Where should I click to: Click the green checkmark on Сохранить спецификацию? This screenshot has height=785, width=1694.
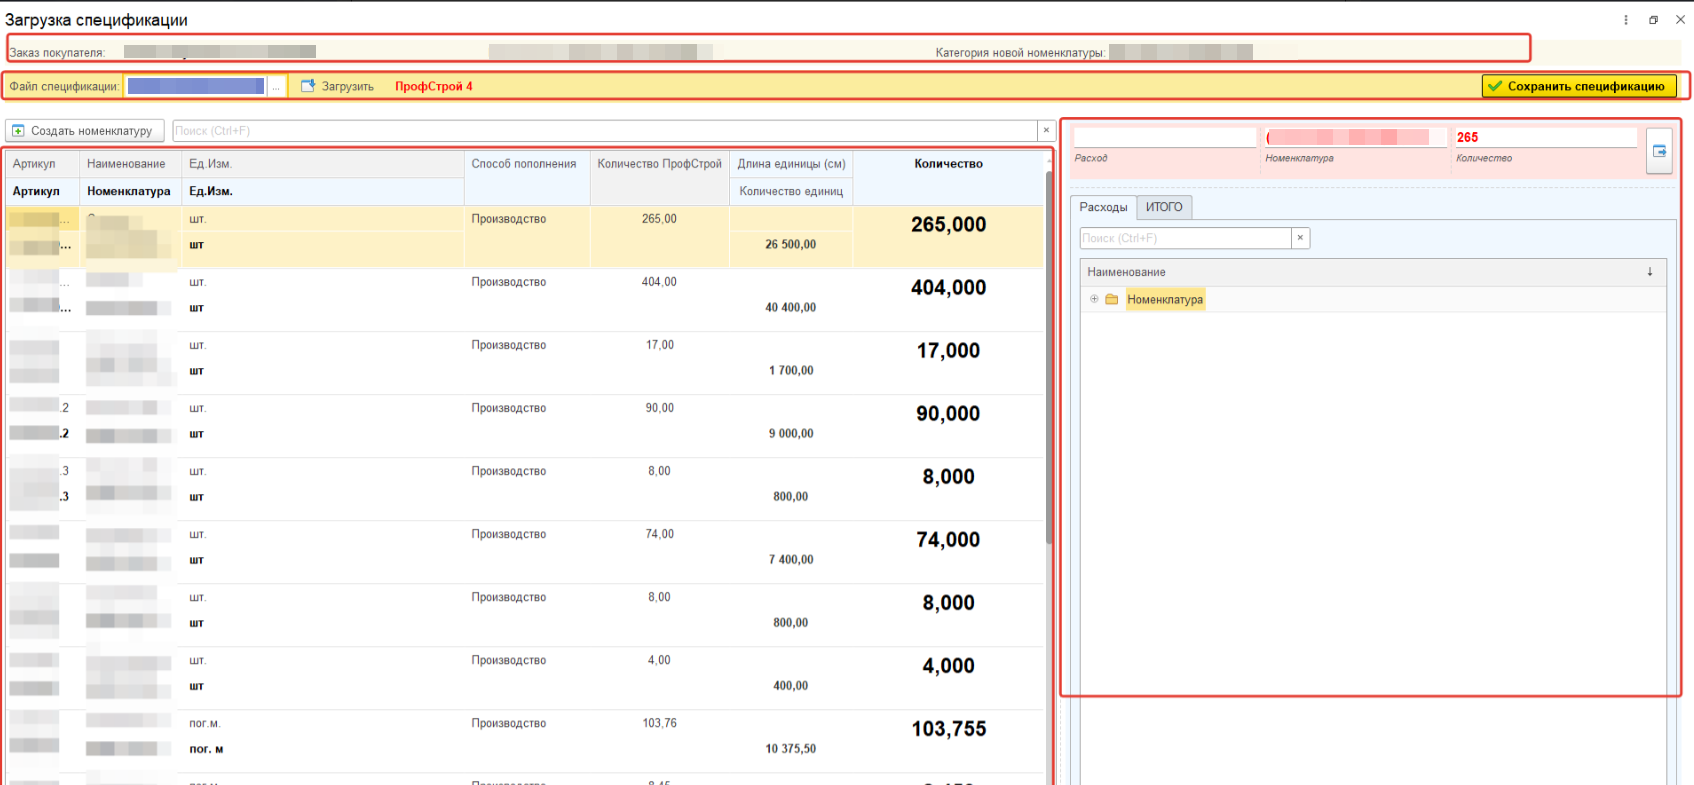1495,87
